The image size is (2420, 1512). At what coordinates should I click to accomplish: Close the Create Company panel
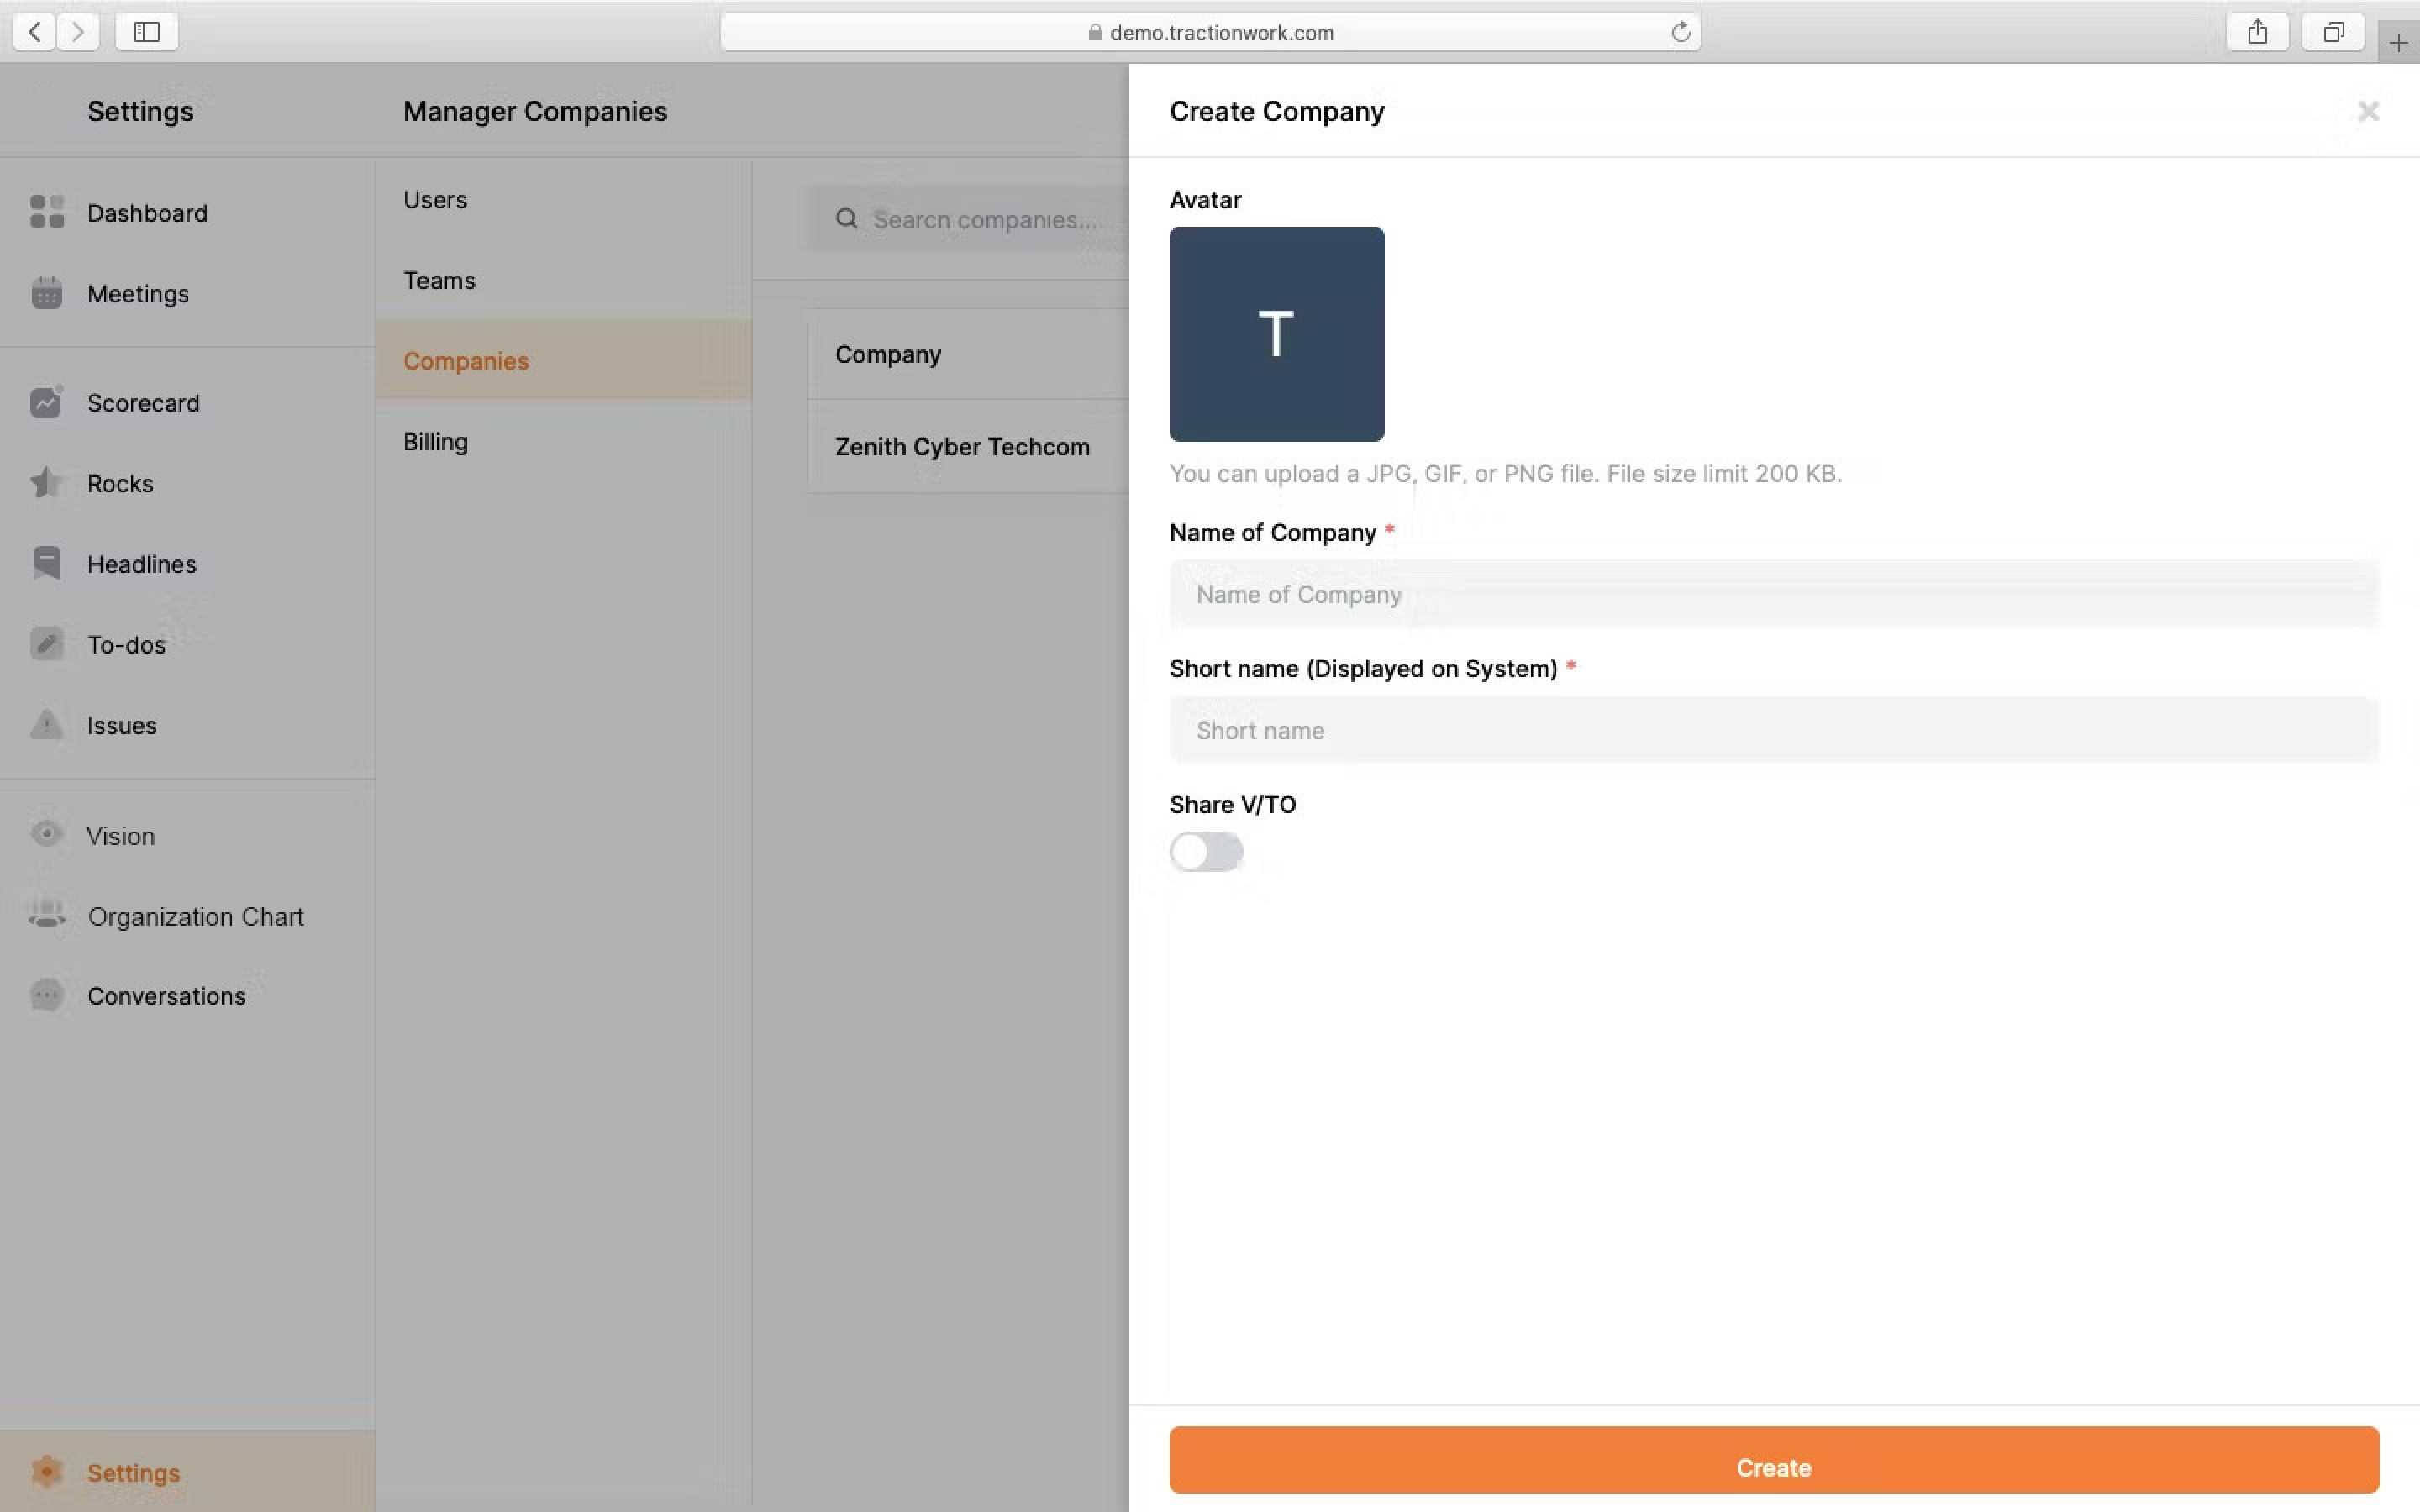tap(2368, 111)
